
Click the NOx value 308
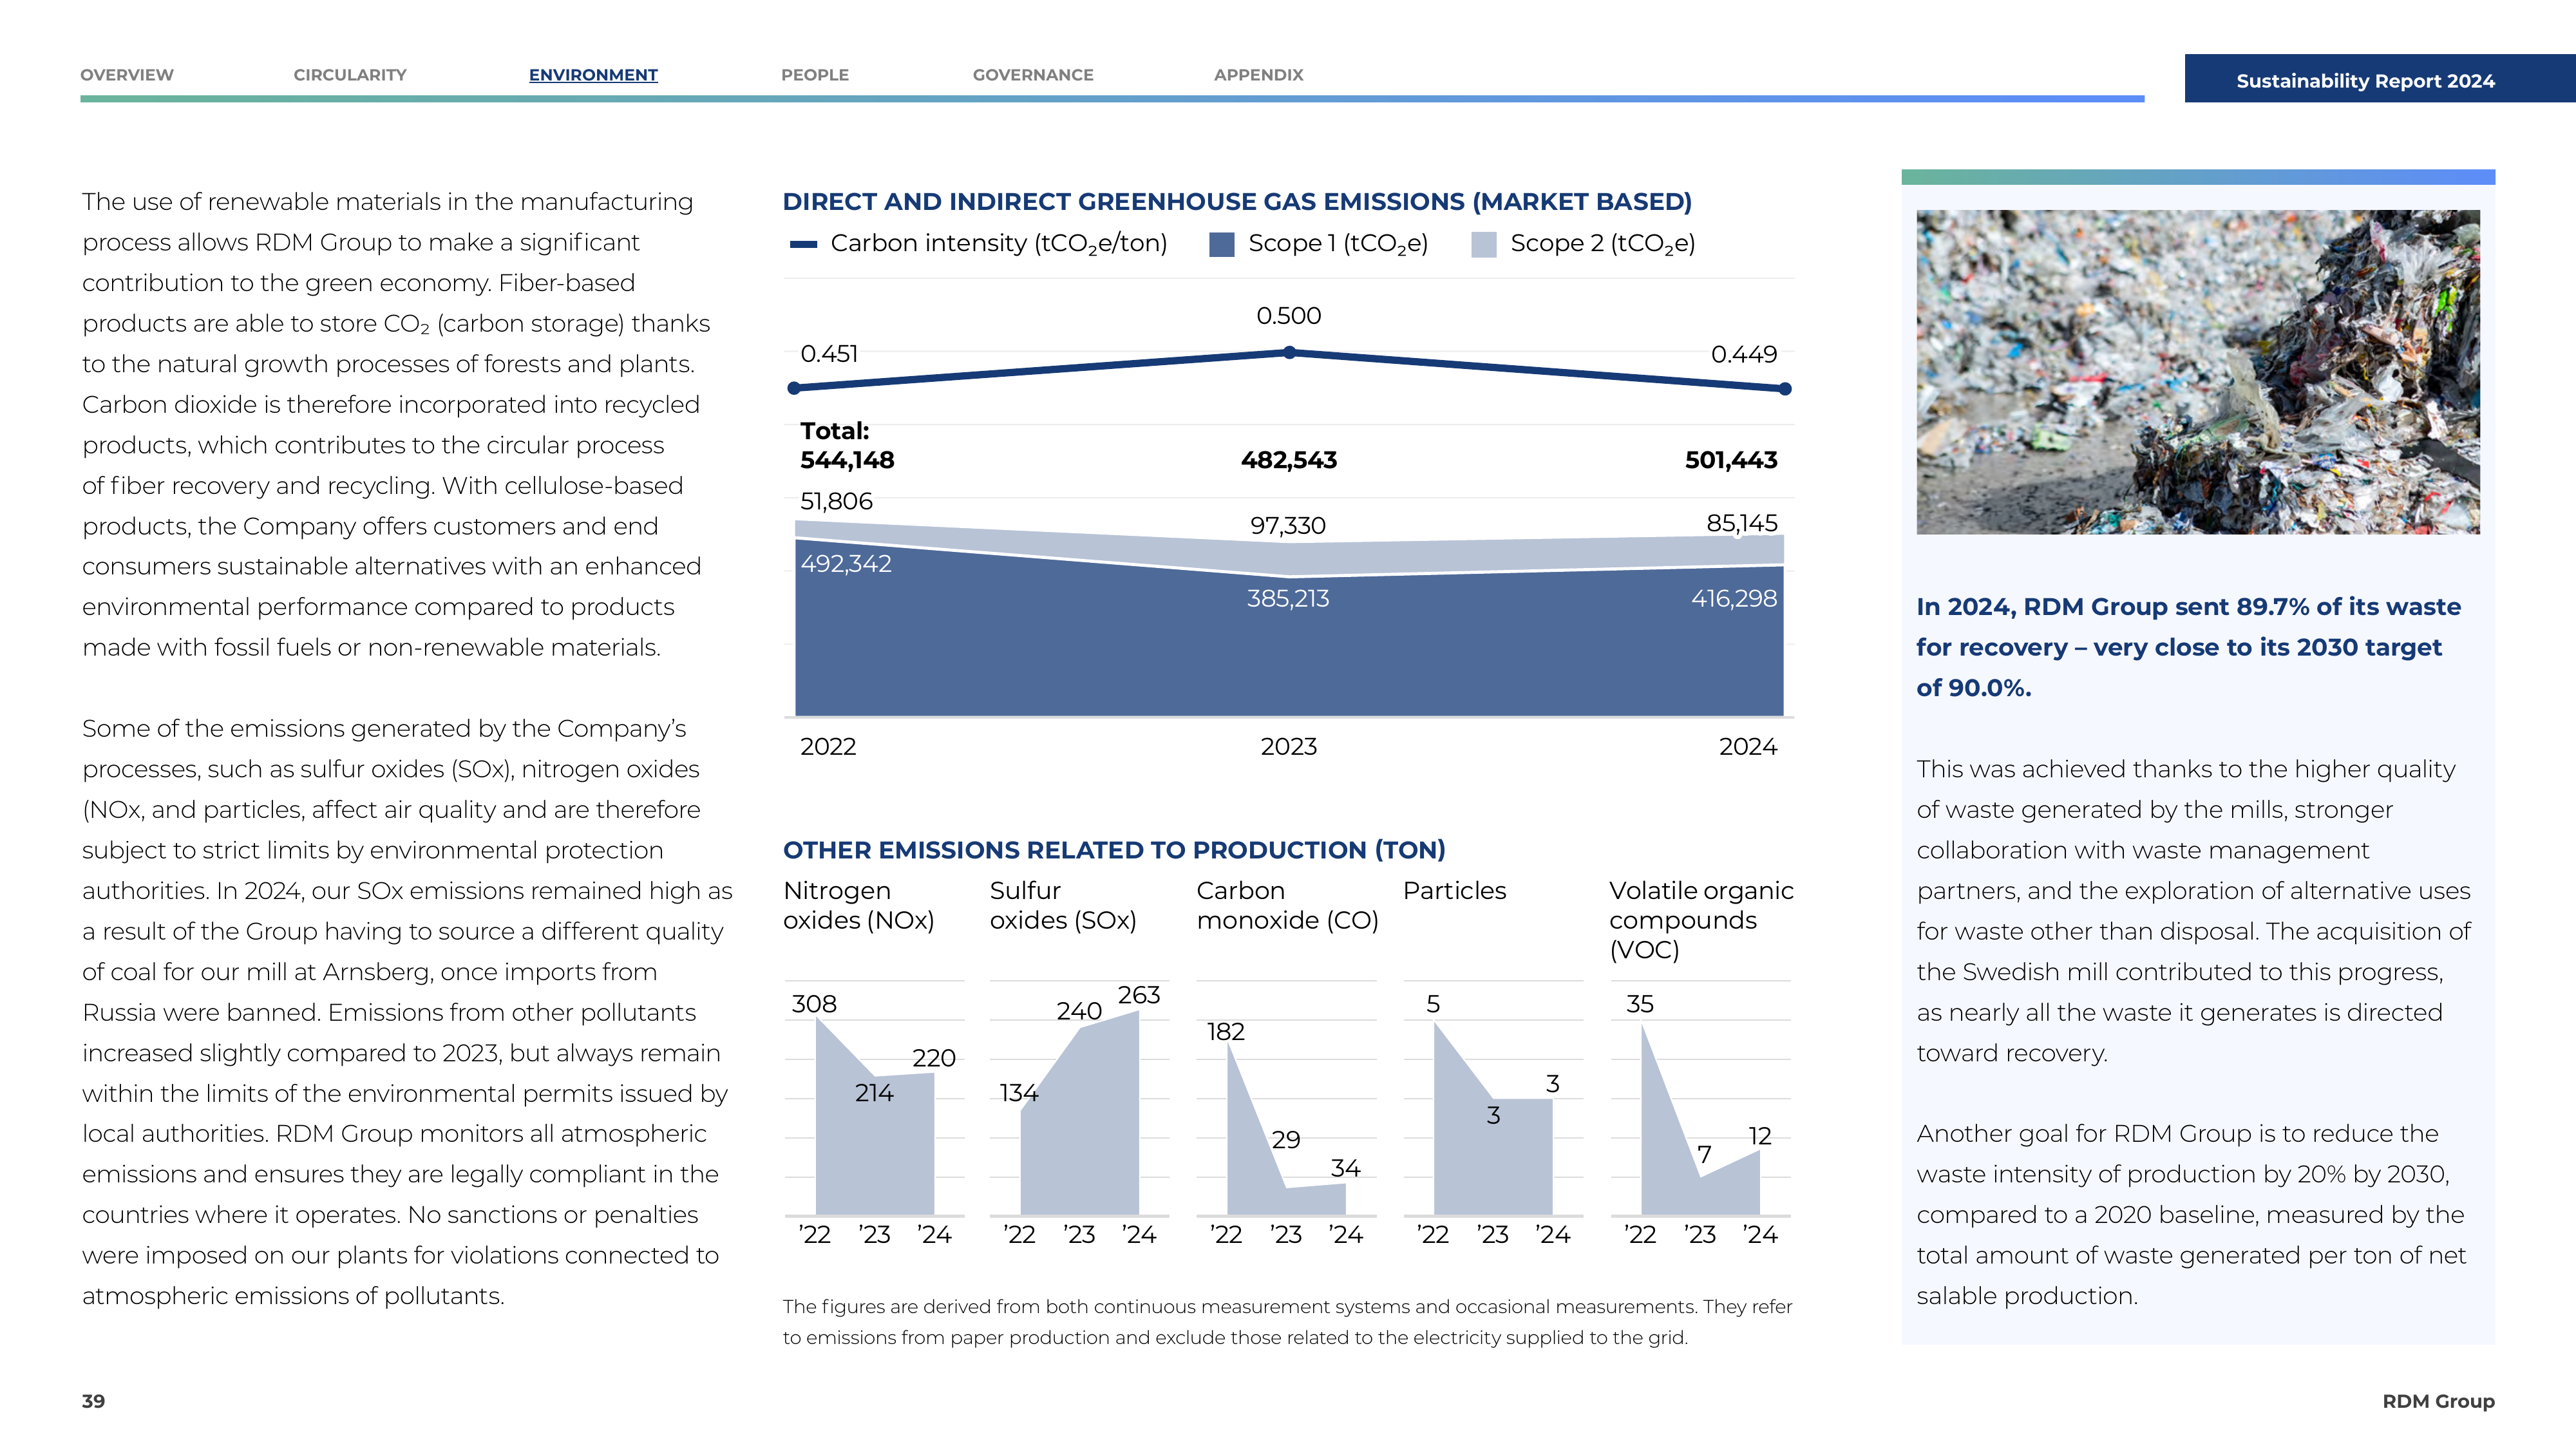(x=814, y=1004)
